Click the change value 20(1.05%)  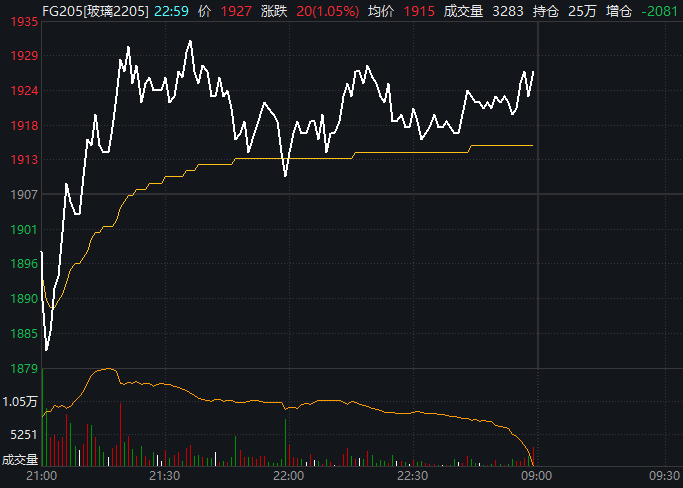[323, 11]
